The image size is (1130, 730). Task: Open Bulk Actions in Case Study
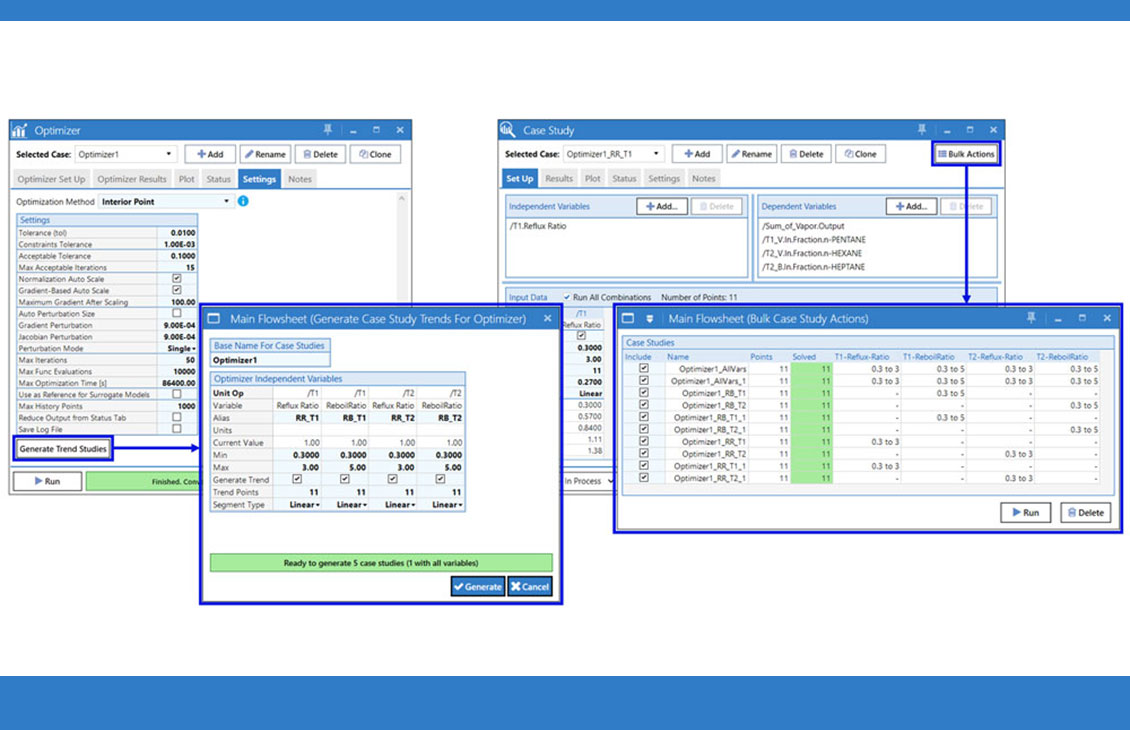point(965,153)
